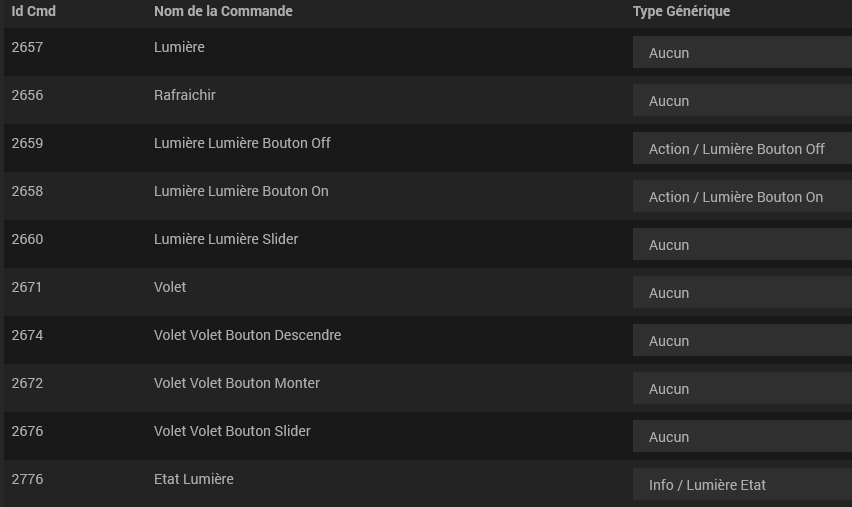Click command ID 2672

[27, 383]
